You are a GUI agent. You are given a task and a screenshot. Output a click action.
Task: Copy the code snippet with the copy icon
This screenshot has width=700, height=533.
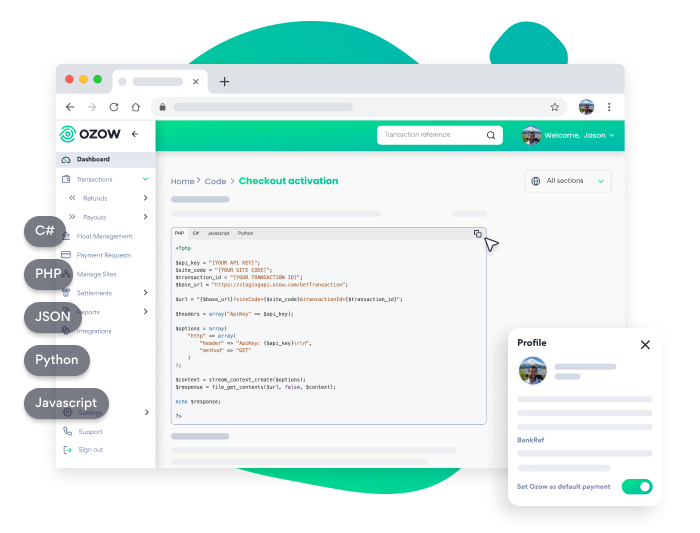coord(477,234)
